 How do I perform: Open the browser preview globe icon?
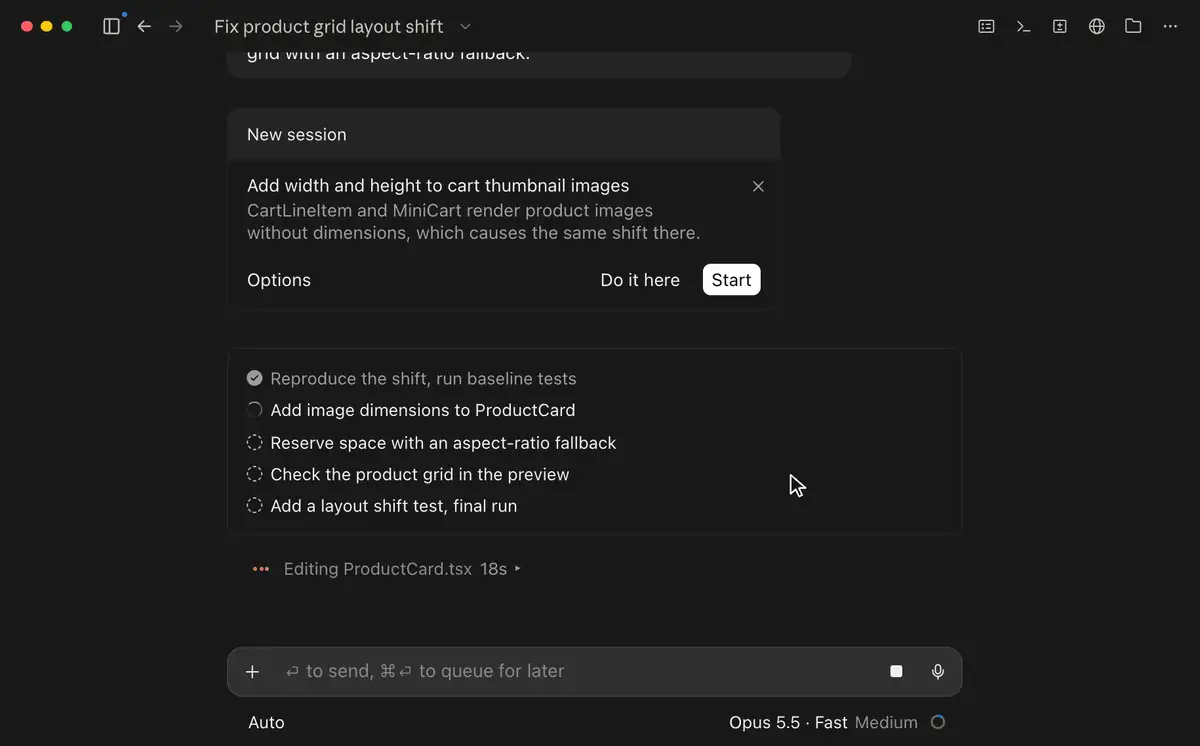click(1097, 27)
